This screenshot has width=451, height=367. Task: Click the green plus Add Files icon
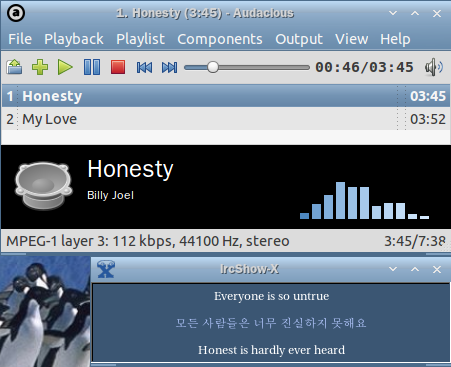tap(40, 67)
